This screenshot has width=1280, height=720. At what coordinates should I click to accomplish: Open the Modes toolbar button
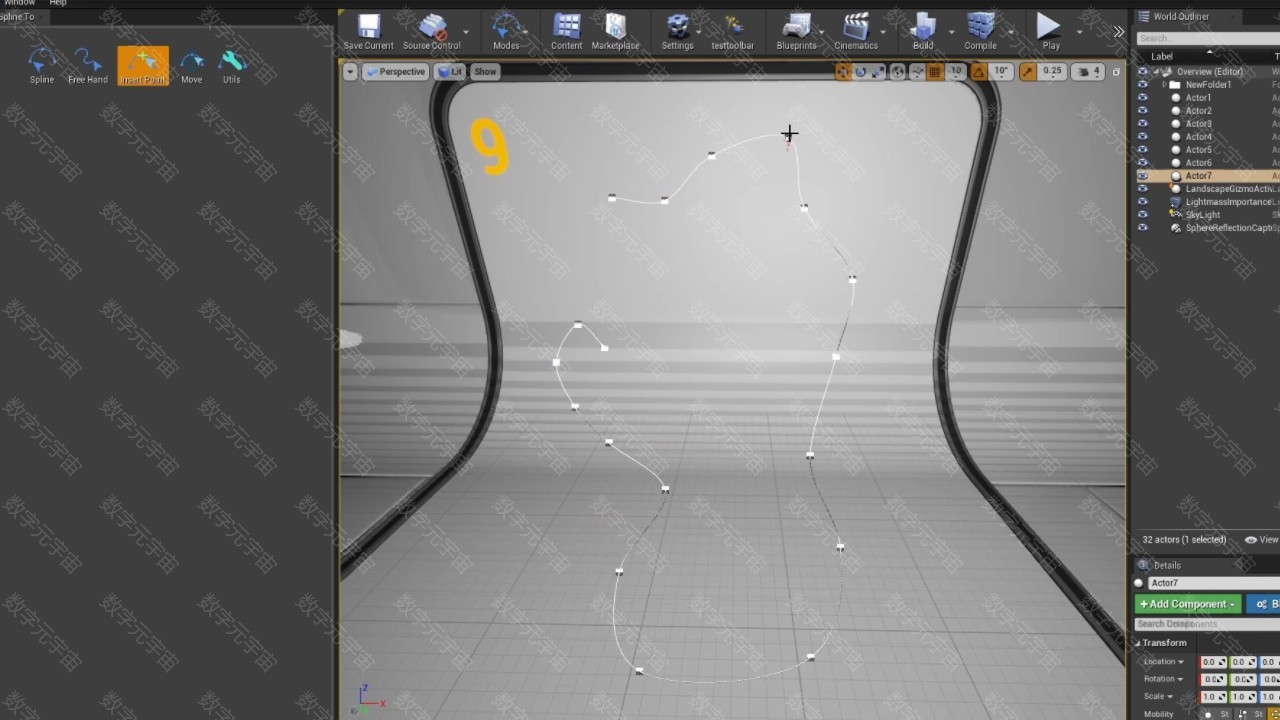coord(506,32)
